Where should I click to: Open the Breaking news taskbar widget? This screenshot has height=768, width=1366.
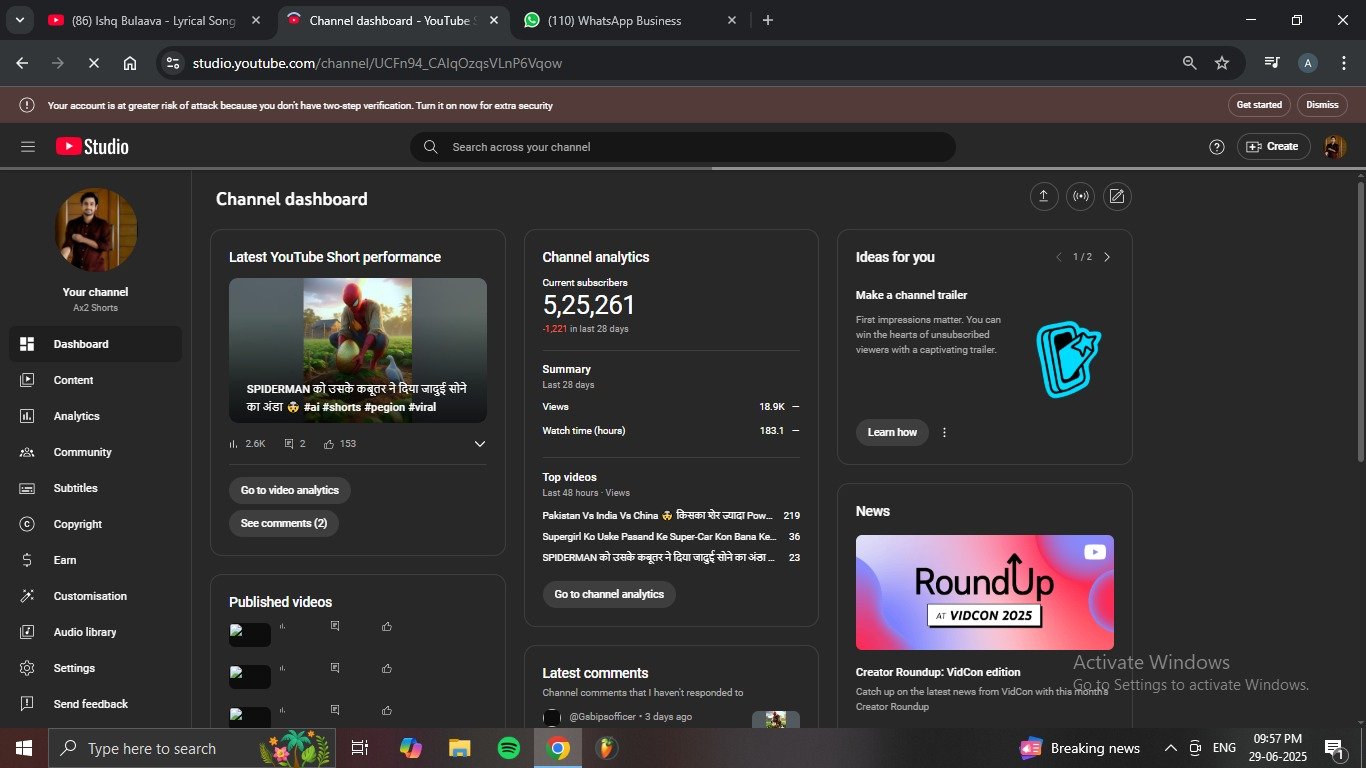click(x=1080, y=748)
